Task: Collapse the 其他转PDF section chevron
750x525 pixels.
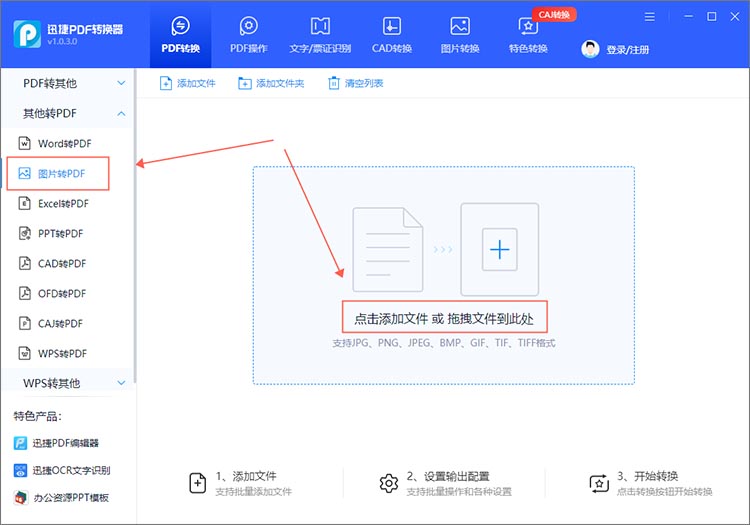Action: (121, 113)
